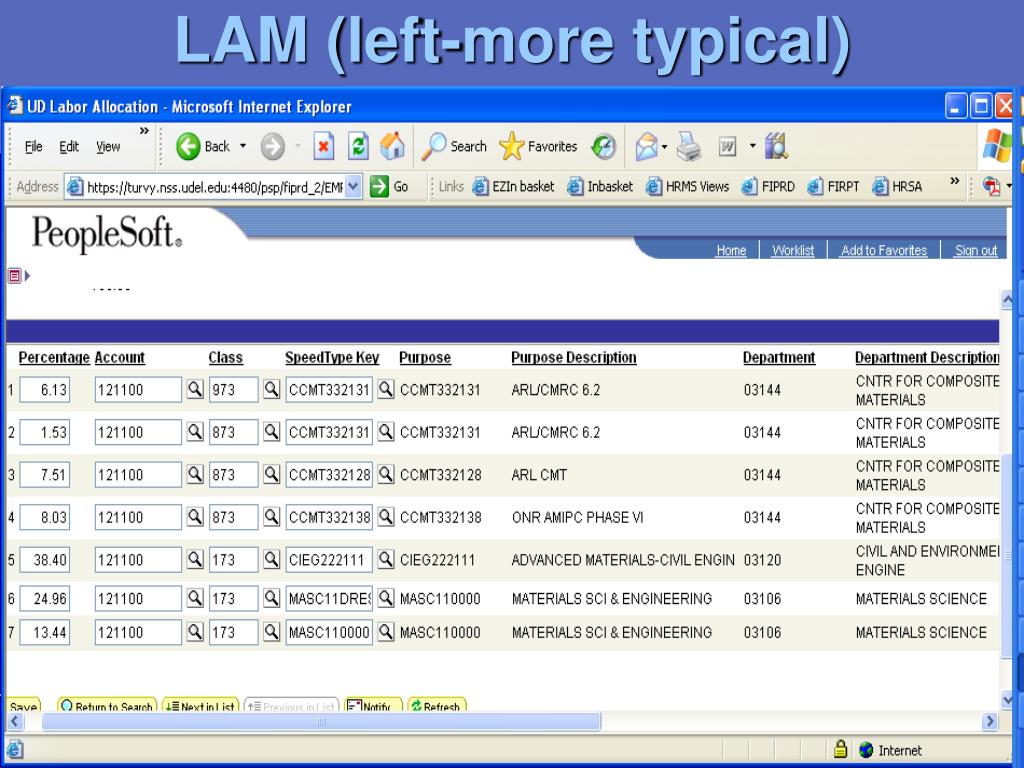Go to the browser Home page icon
This screenshot has height=768, width=1024.
tap(393, 147)
